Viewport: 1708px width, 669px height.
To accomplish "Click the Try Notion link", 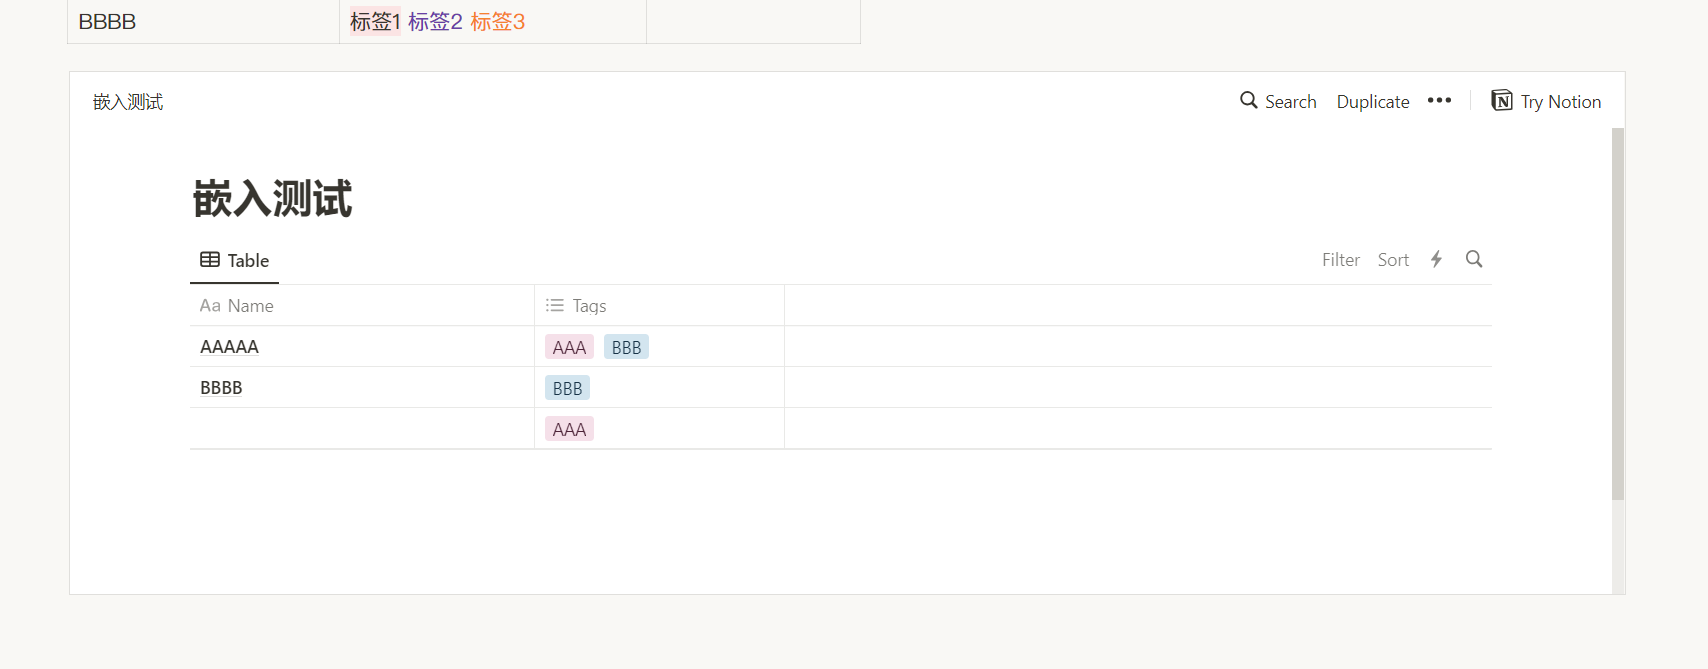I will 1560,102.
